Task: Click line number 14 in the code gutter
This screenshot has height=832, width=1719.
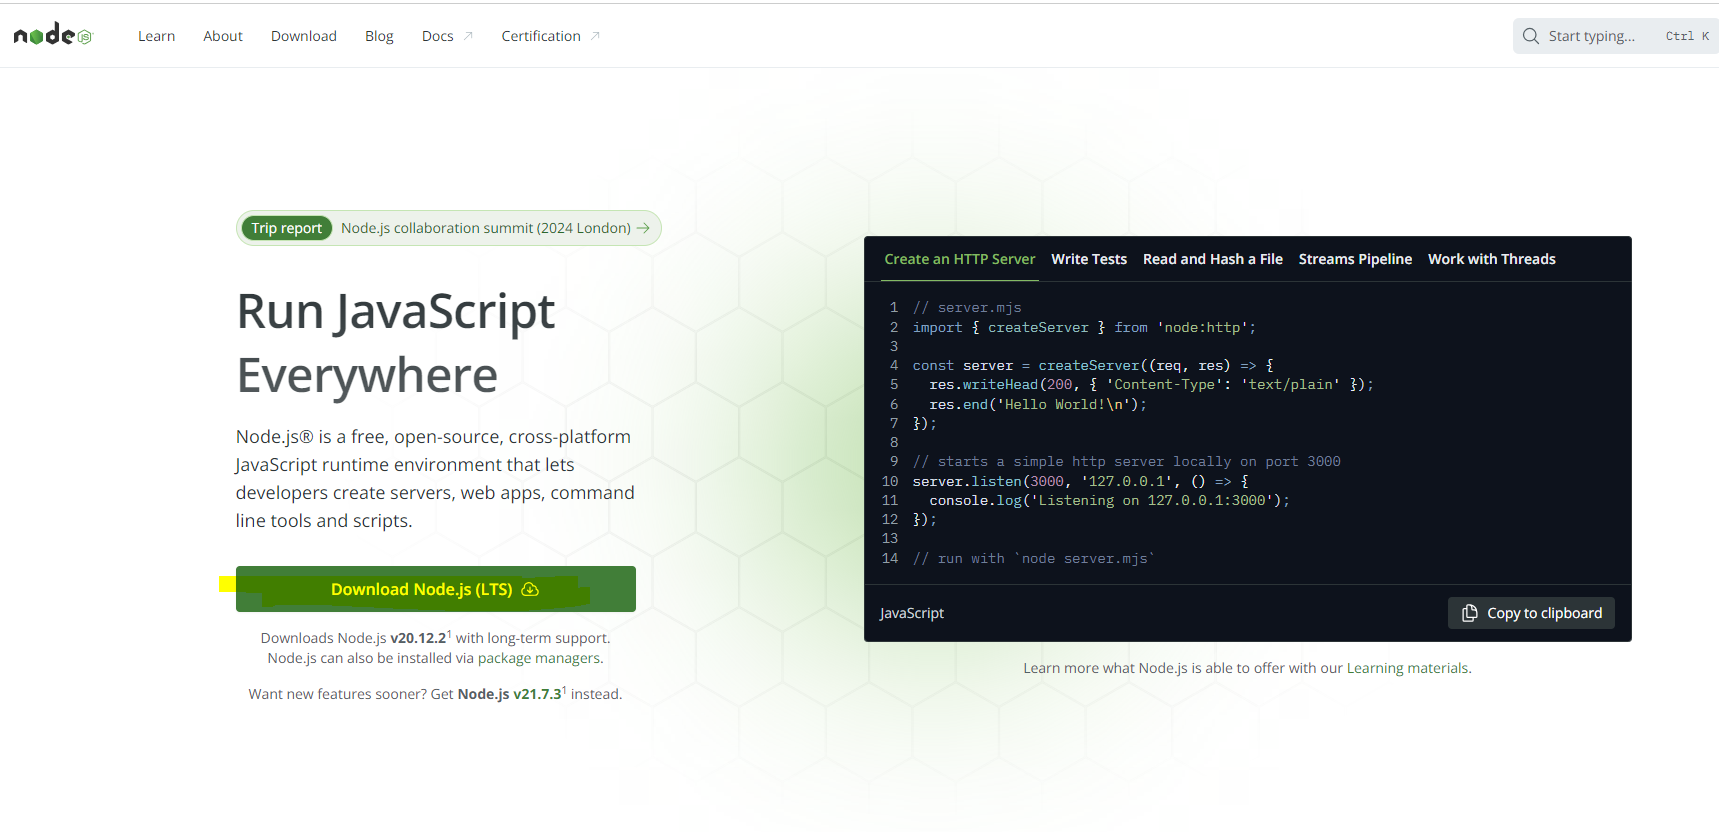Action: click(890, 558)
